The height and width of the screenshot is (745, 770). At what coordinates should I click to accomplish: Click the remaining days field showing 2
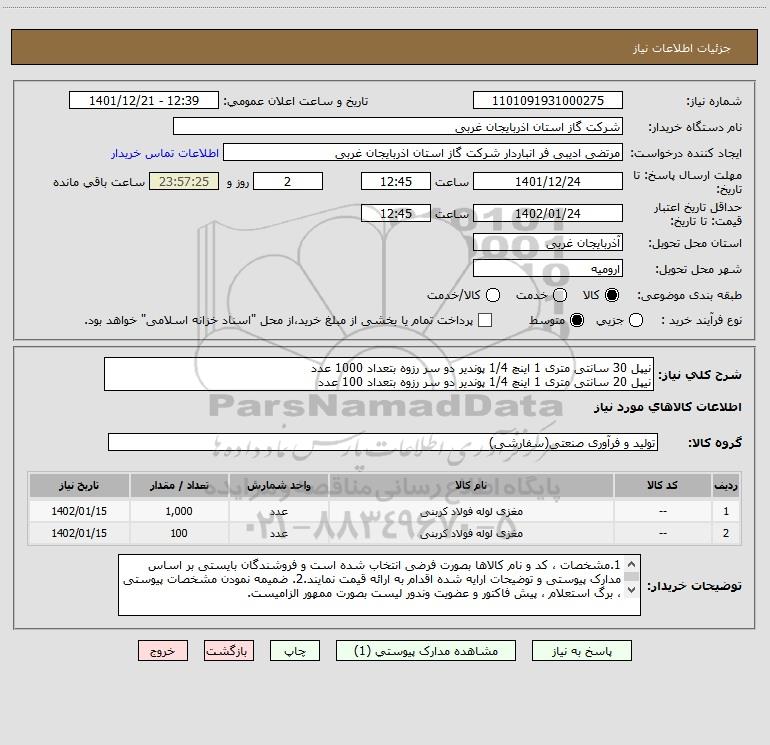(x=288, y=181)
